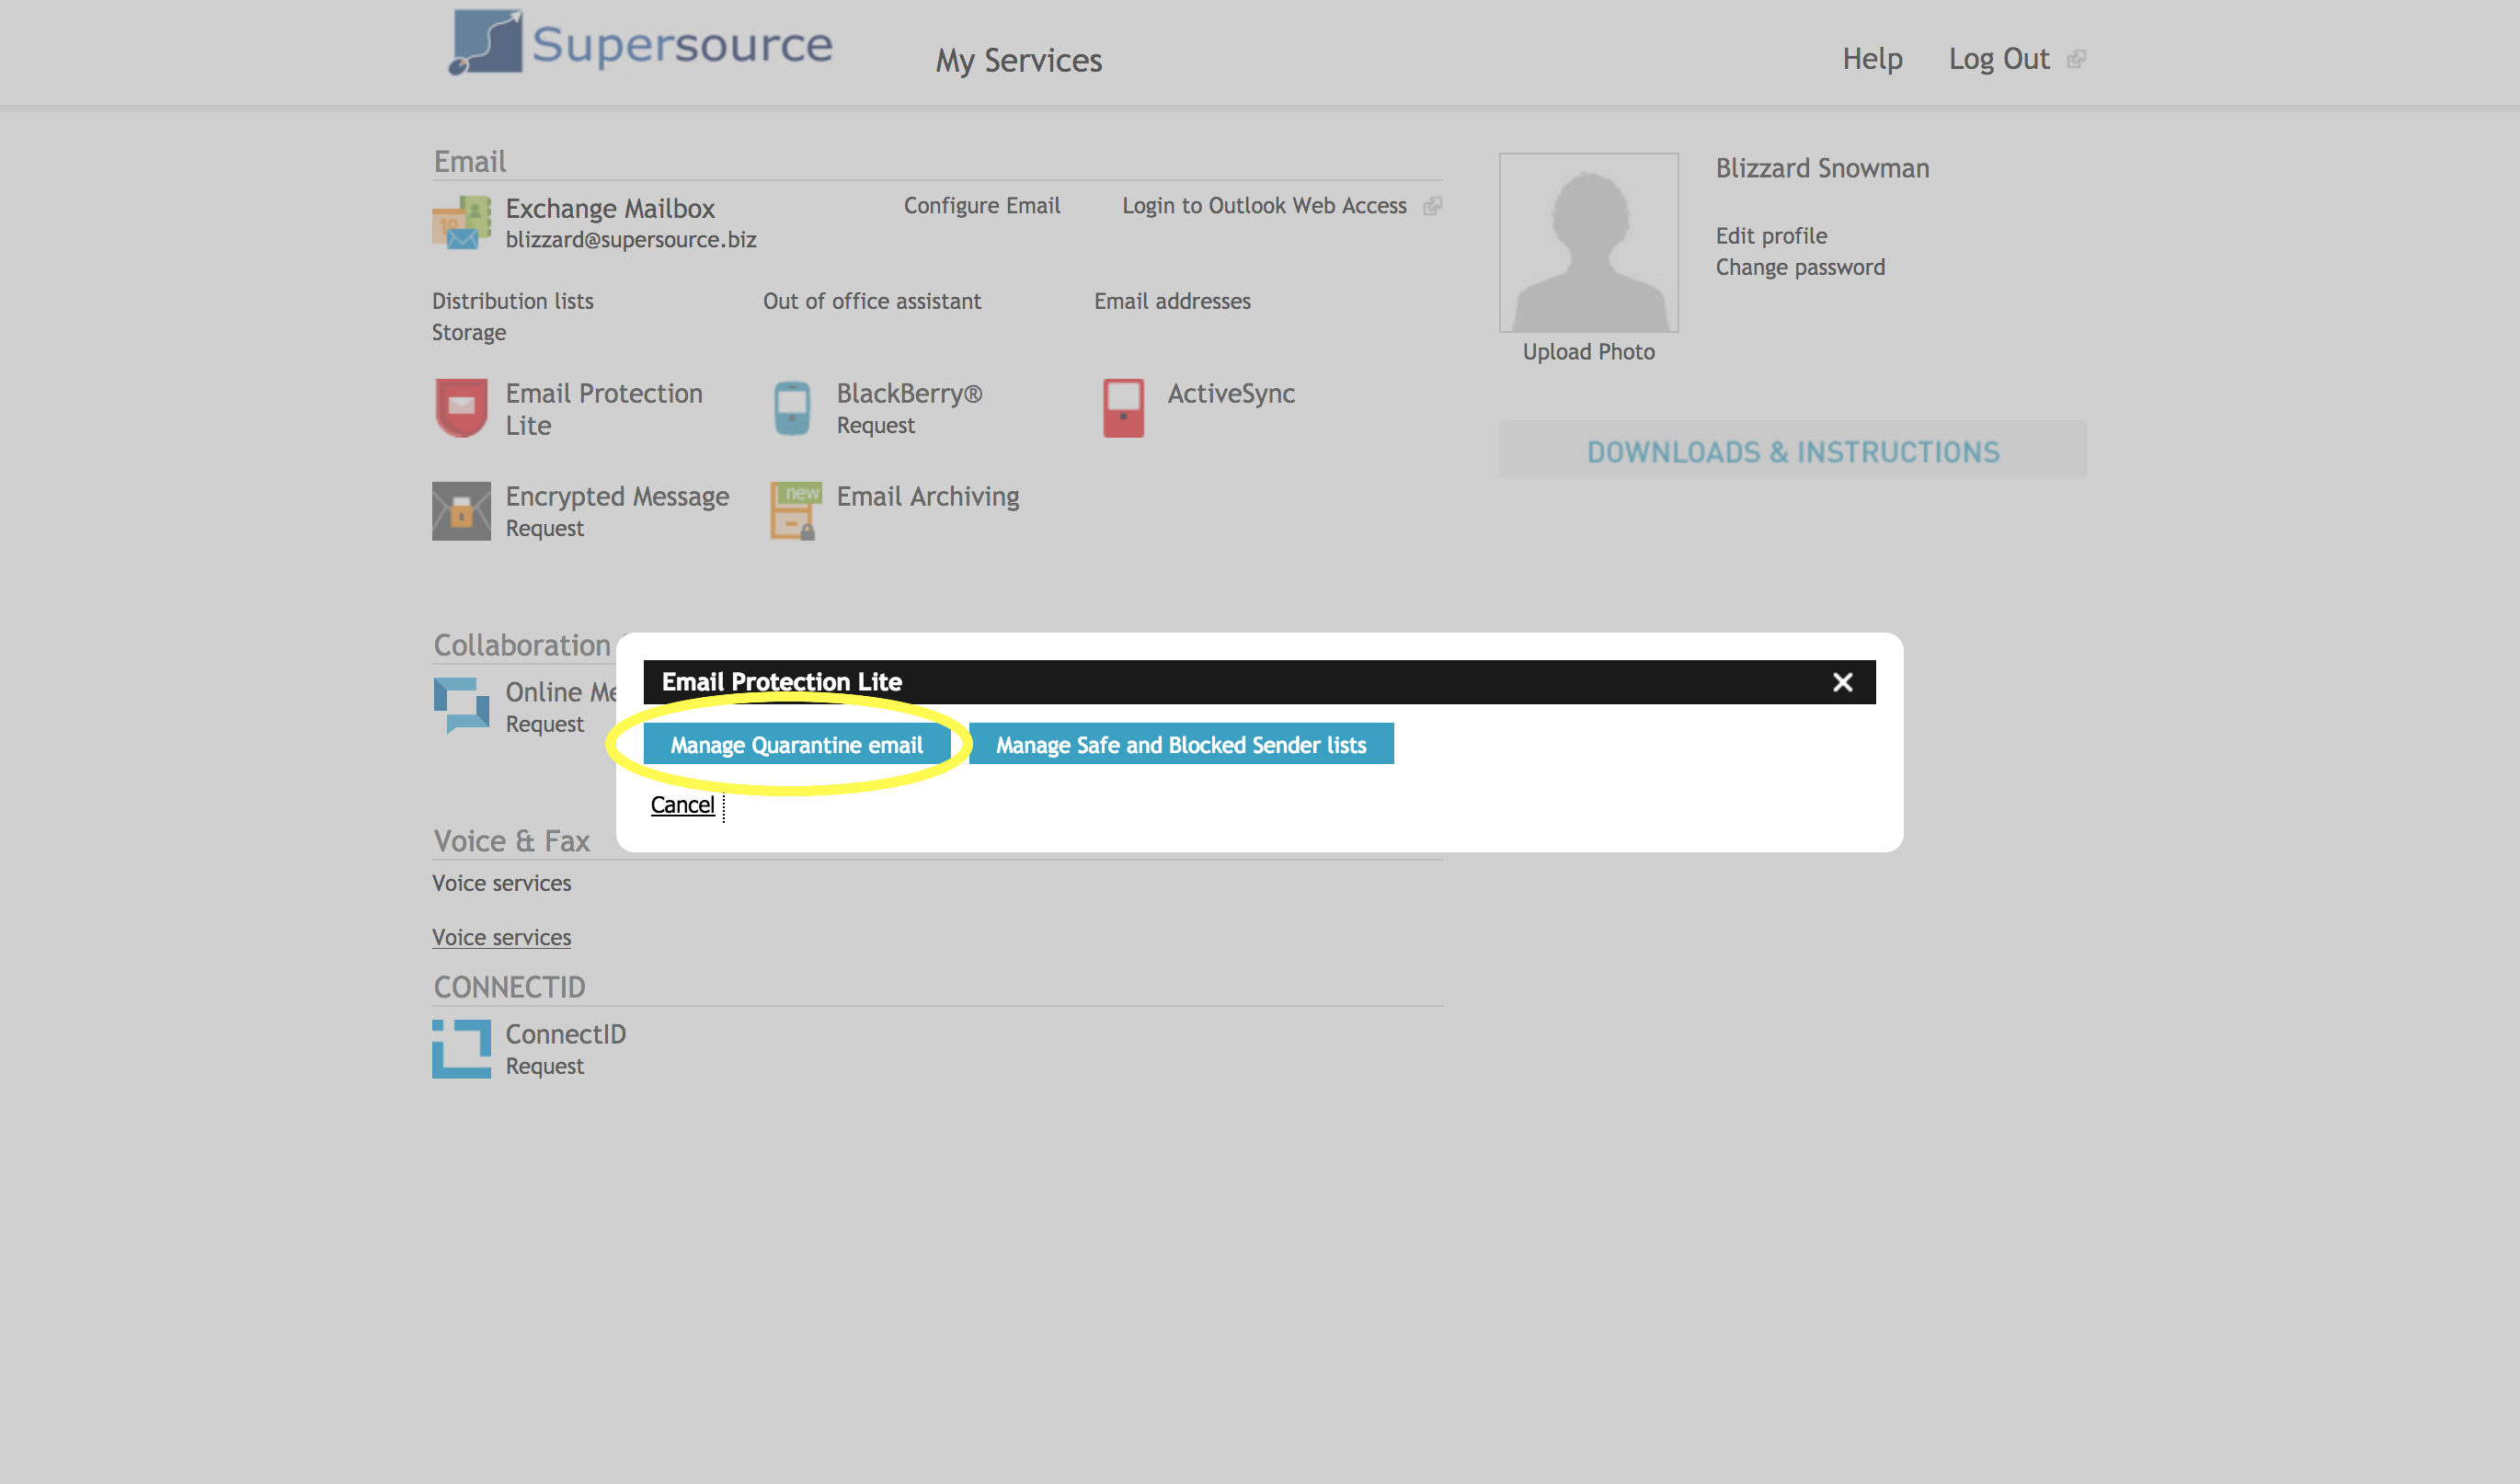This screenshot has height=1484, width=2520.
Task: Click the Online Meeting collaboration icon
Action: (x=461, y=706)
